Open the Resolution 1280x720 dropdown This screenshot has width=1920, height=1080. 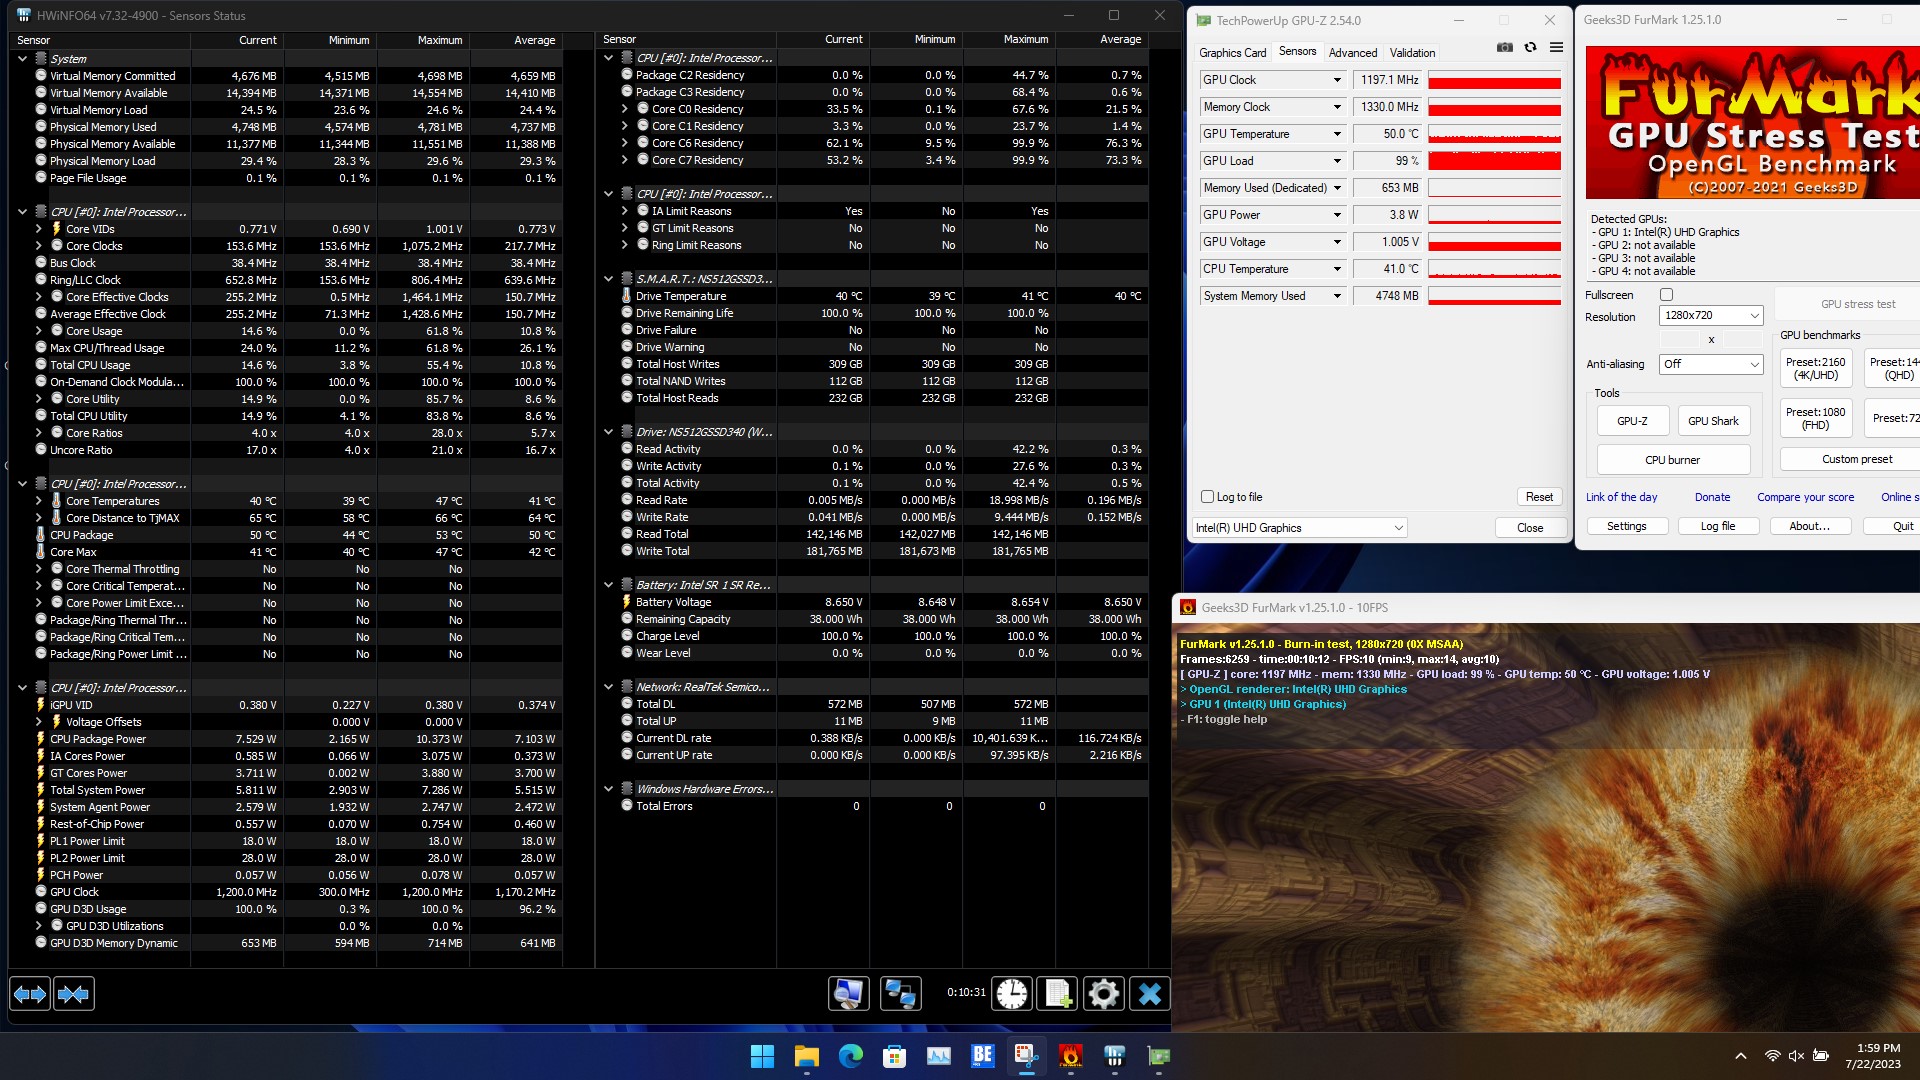(x=1710, y=315)
